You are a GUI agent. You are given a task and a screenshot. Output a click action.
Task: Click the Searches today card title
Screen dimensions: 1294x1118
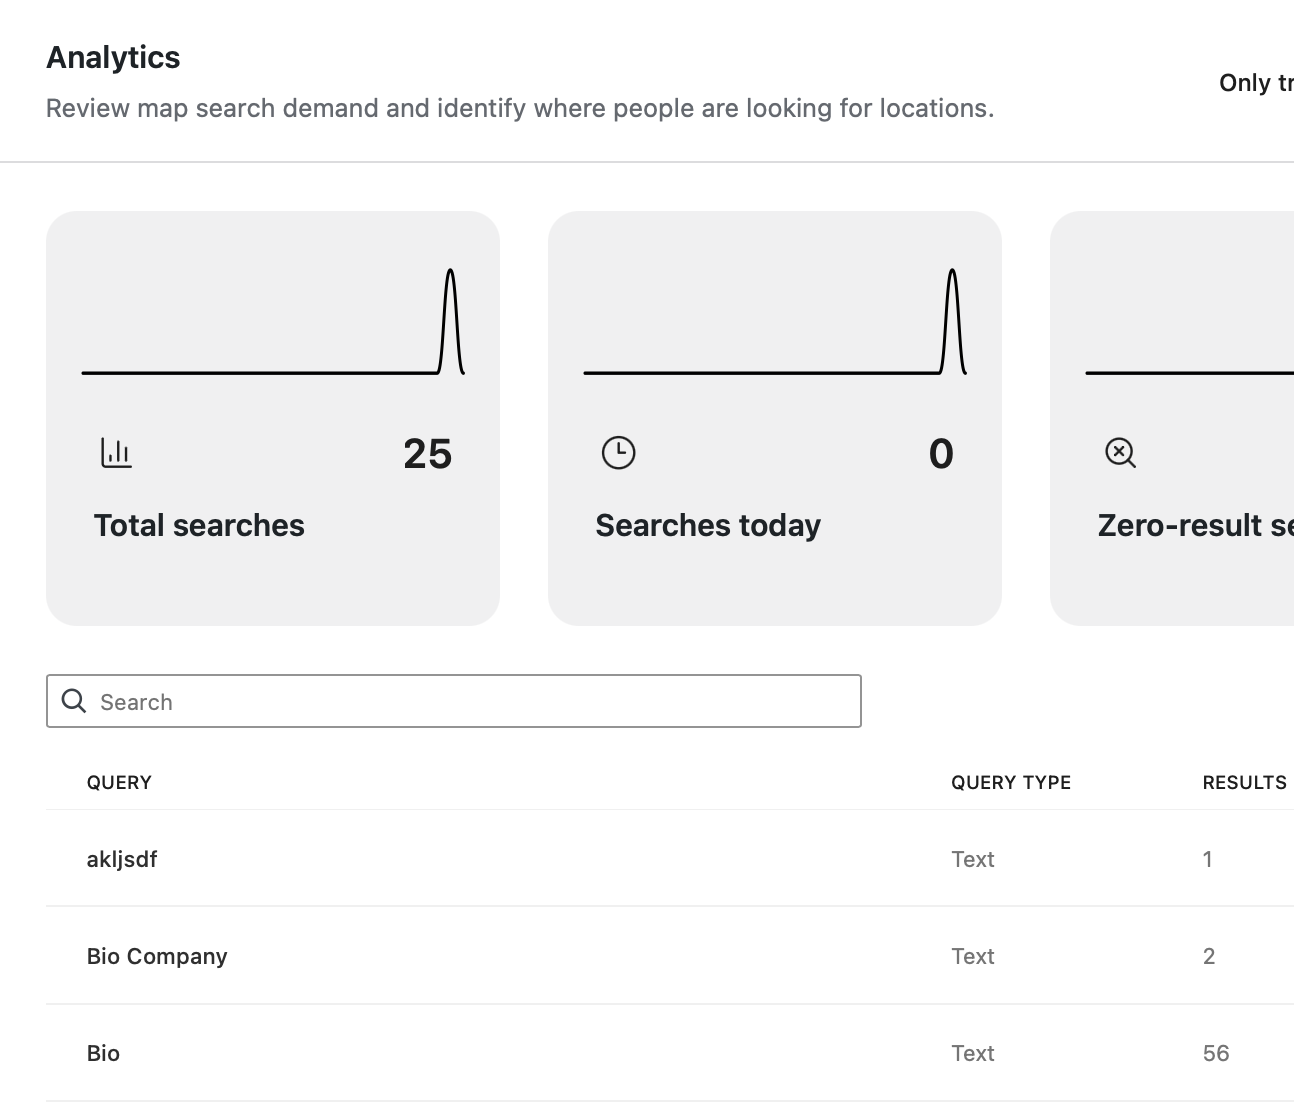tap(708, 525)
